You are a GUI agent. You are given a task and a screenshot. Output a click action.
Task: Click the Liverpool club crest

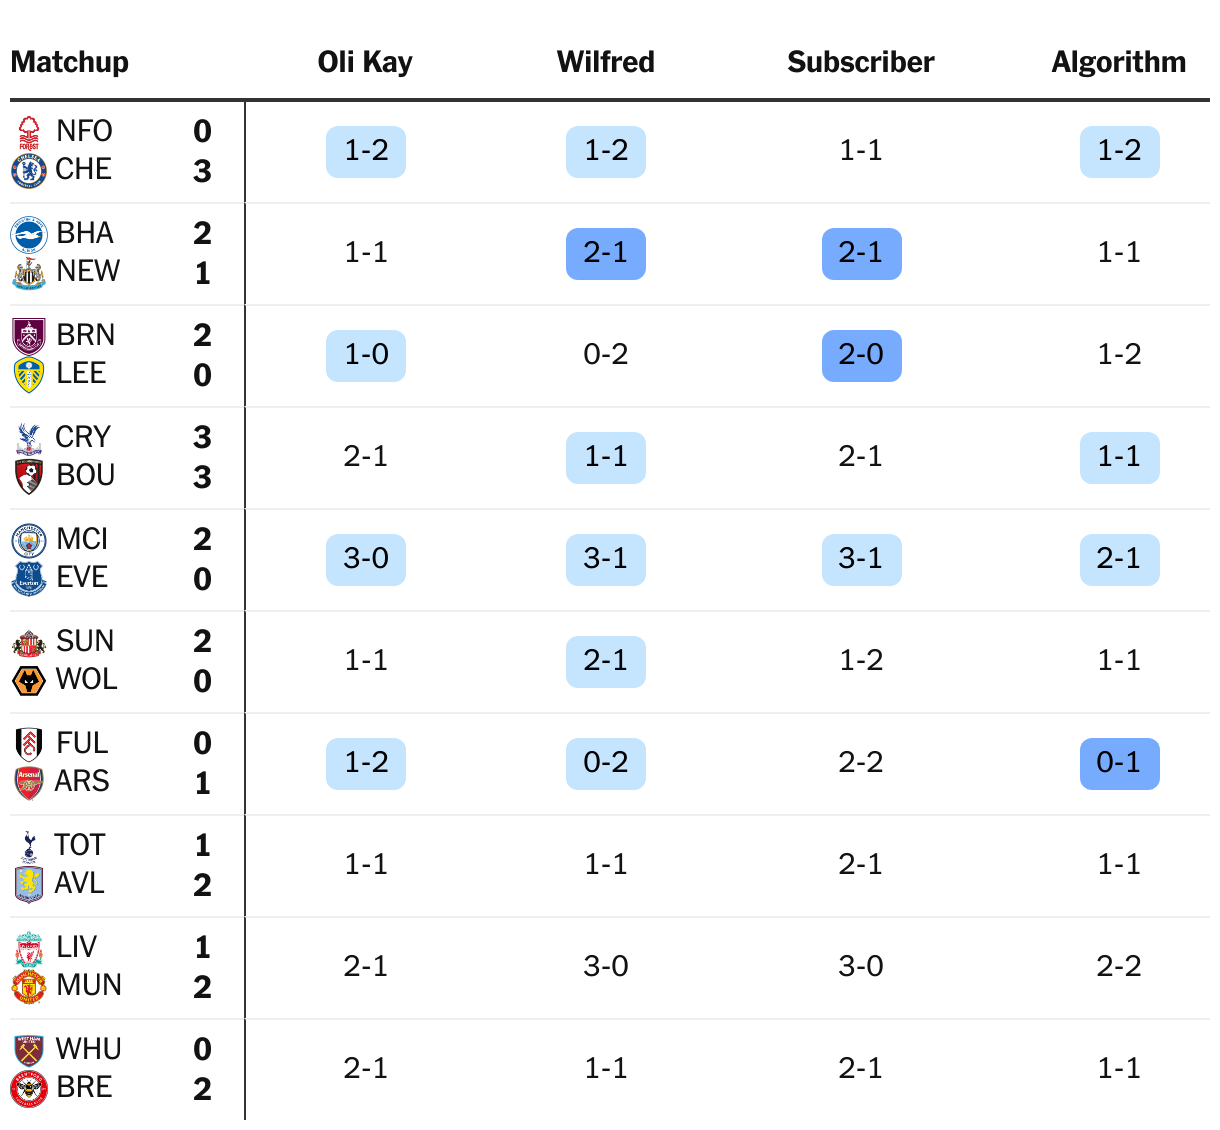coord(29,949)
